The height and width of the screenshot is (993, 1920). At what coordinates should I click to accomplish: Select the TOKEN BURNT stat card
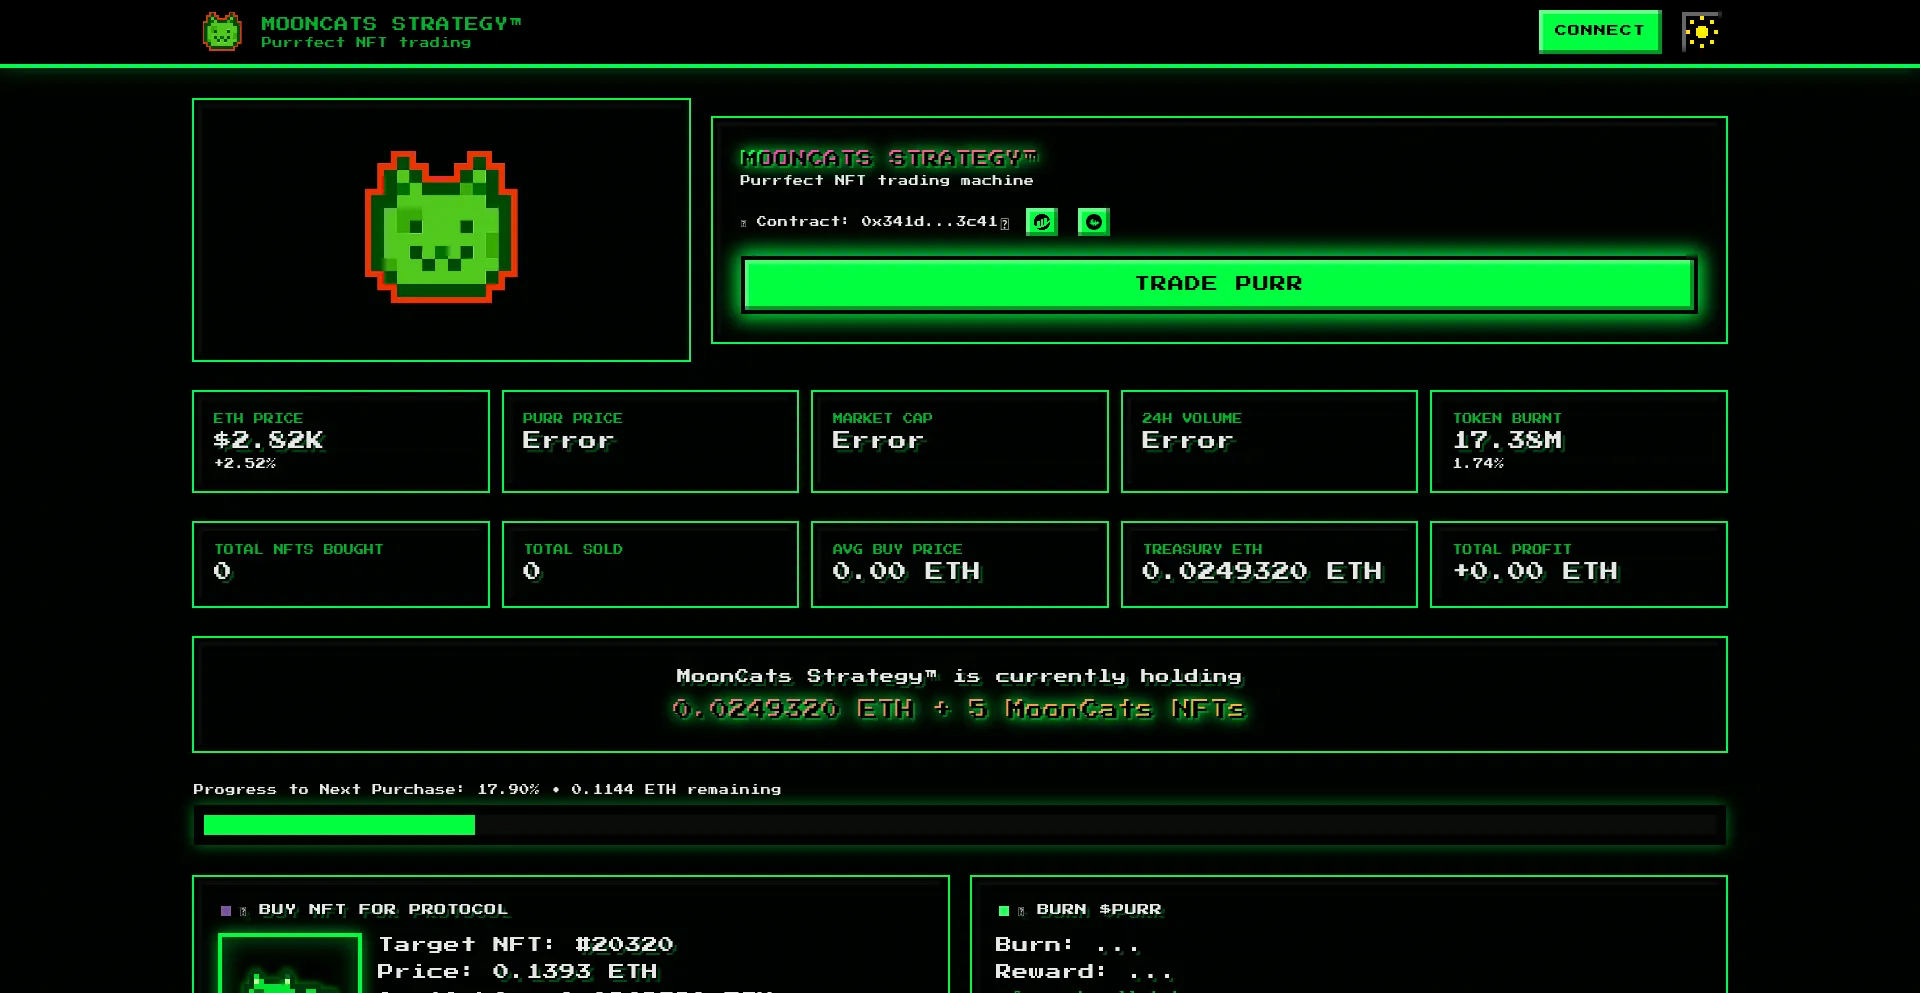1578,441
